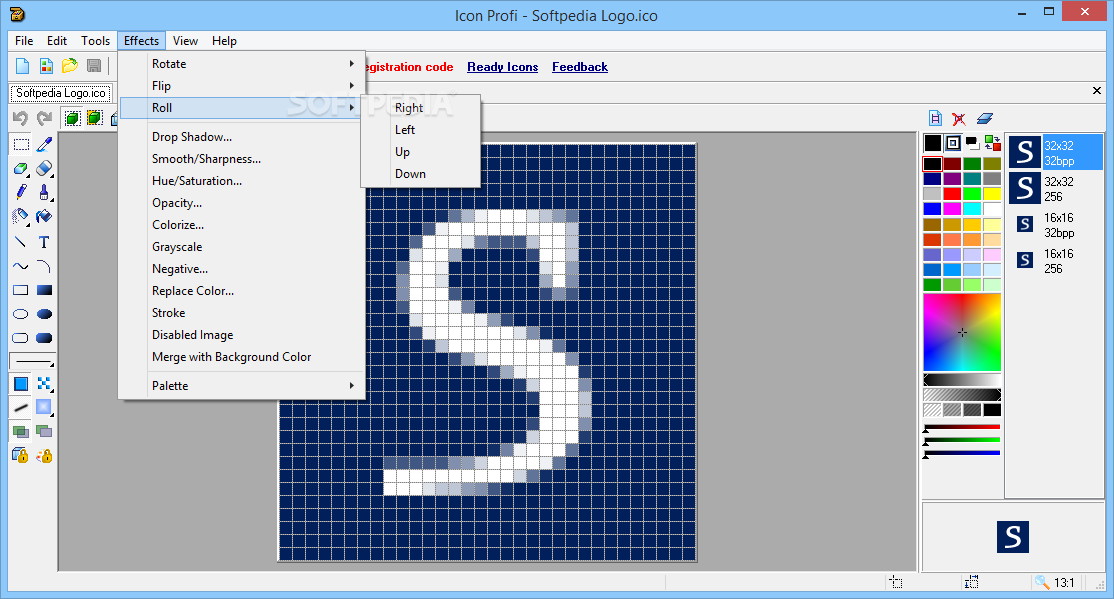1114x599 pixels.
Task: Expand the Flip submenu
Action: coord(242,86)
